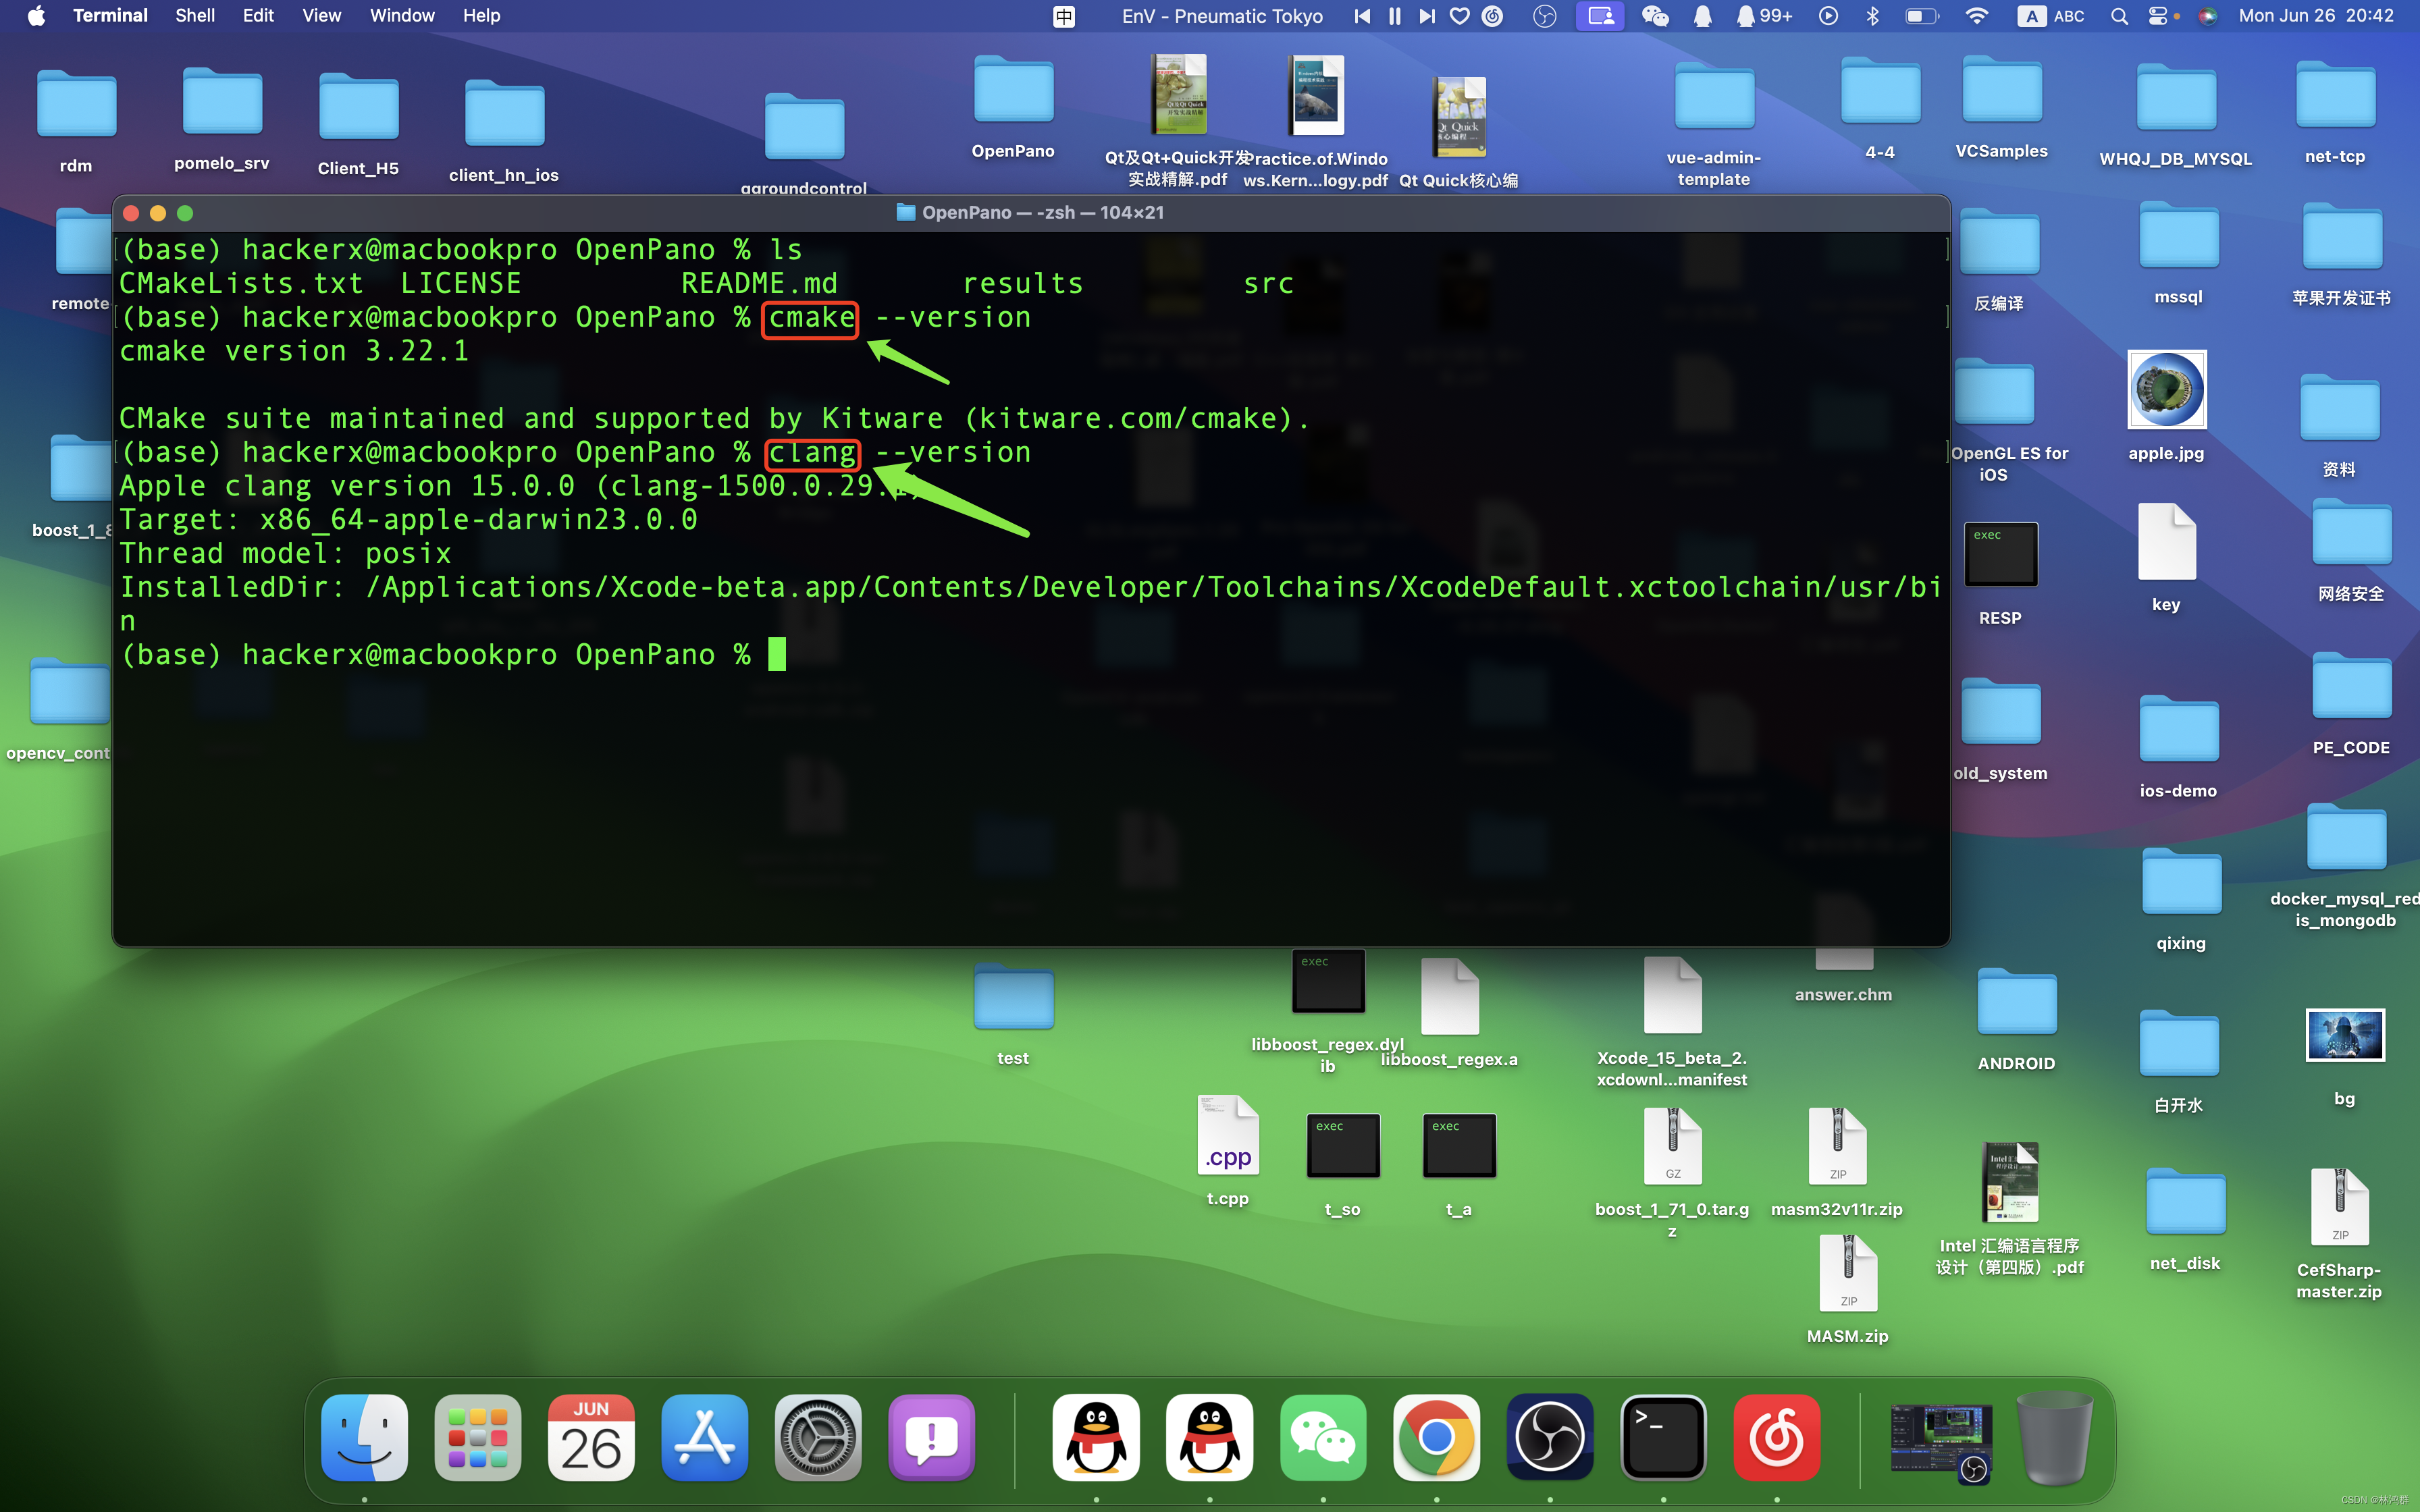Open Spotlight search

[x=2119, y=16]
